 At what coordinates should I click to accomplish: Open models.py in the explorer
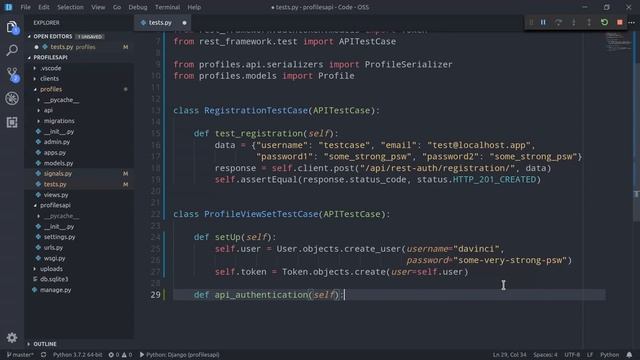click(58, 163)
